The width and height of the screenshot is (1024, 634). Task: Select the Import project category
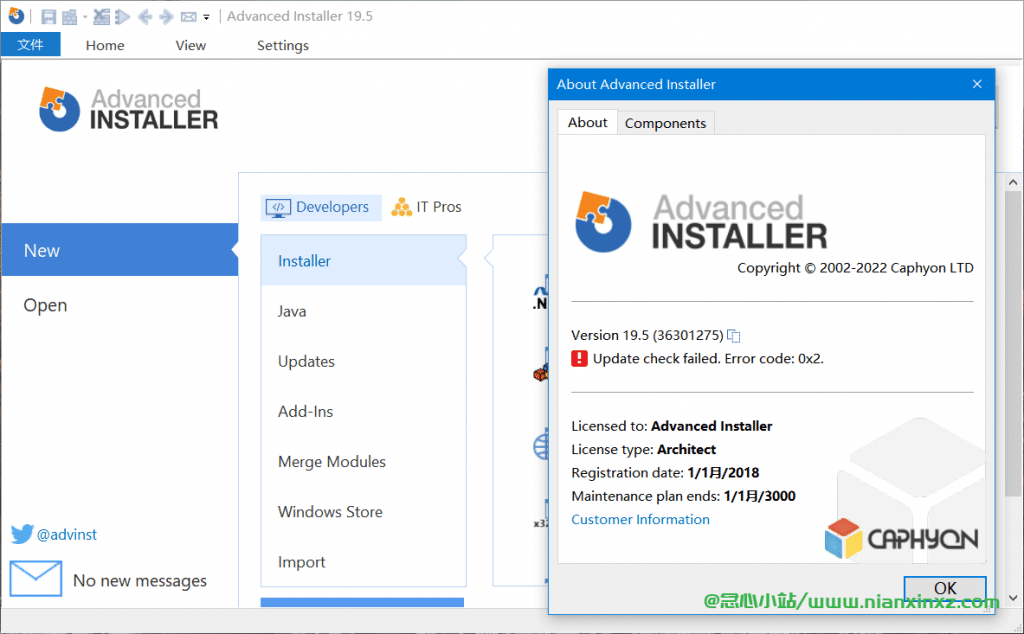click(363, 562)
